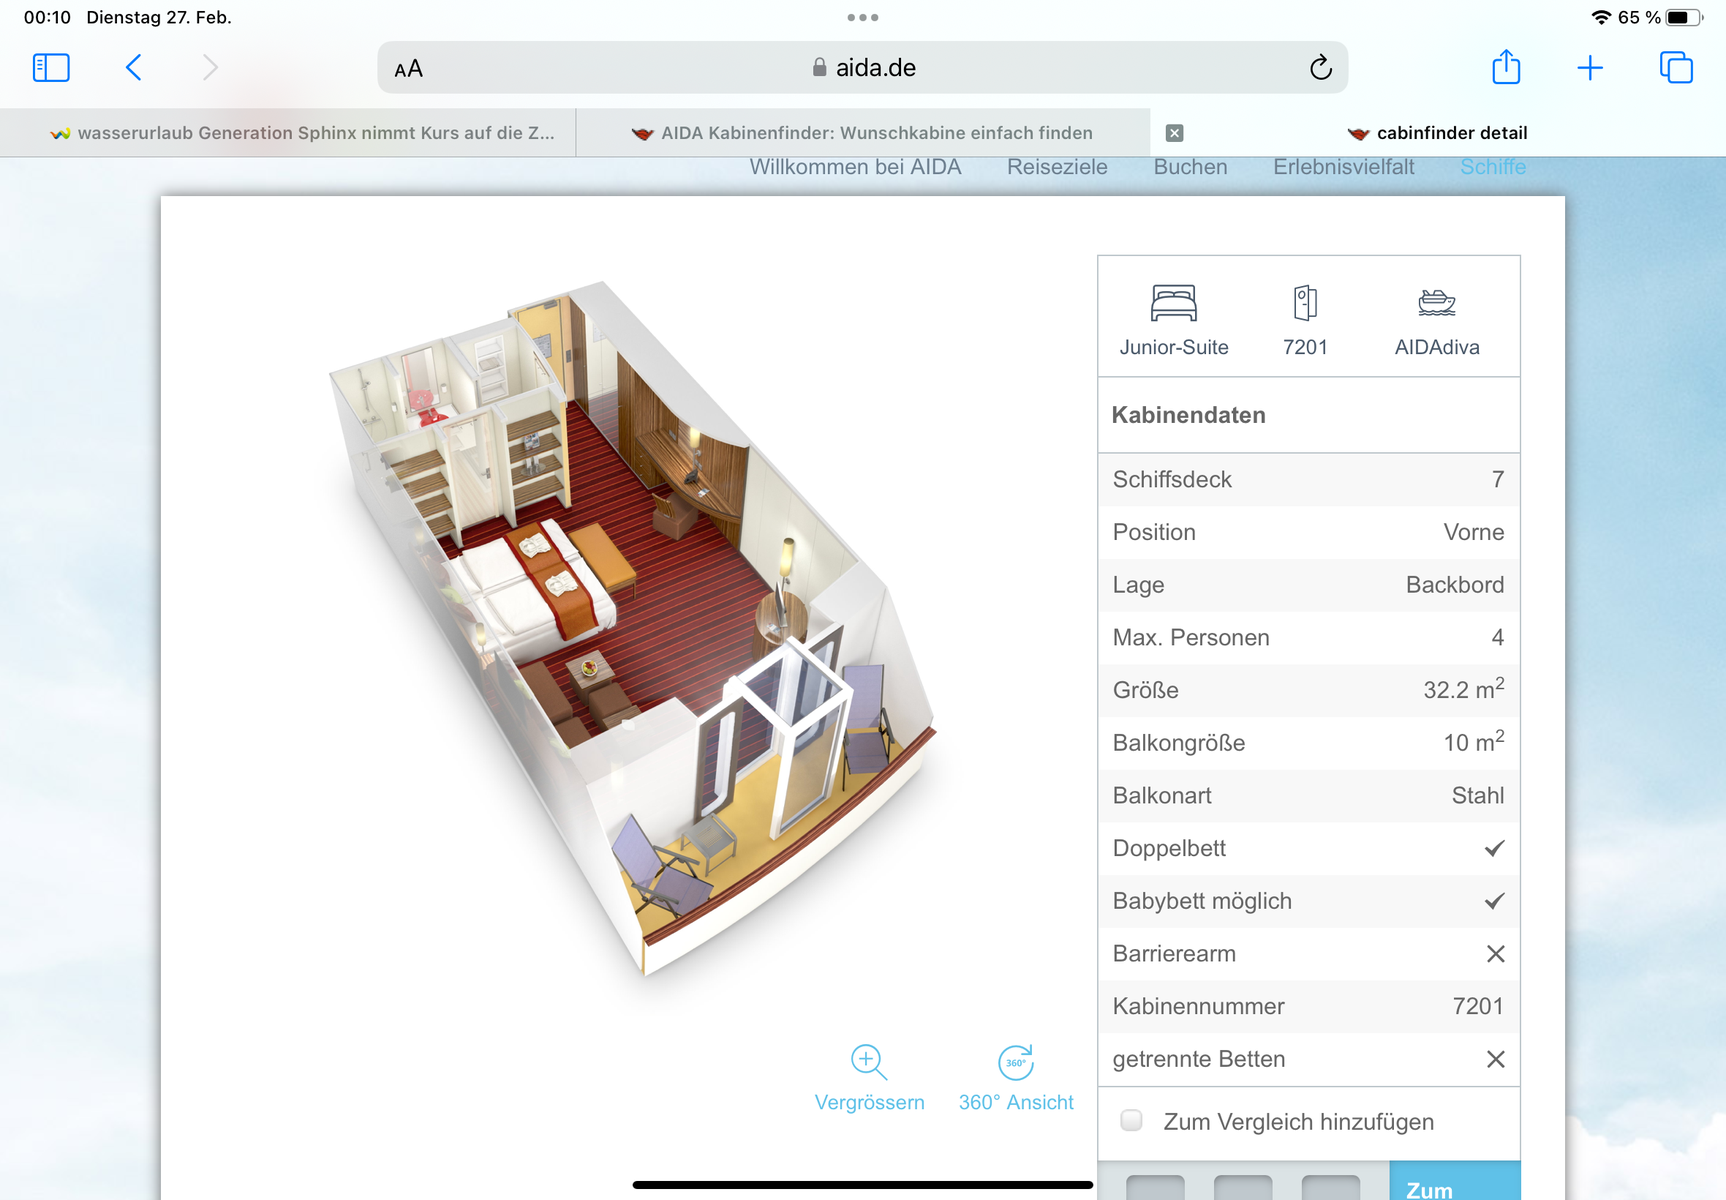Open a new tab with plus icon

click(1590, 68)
